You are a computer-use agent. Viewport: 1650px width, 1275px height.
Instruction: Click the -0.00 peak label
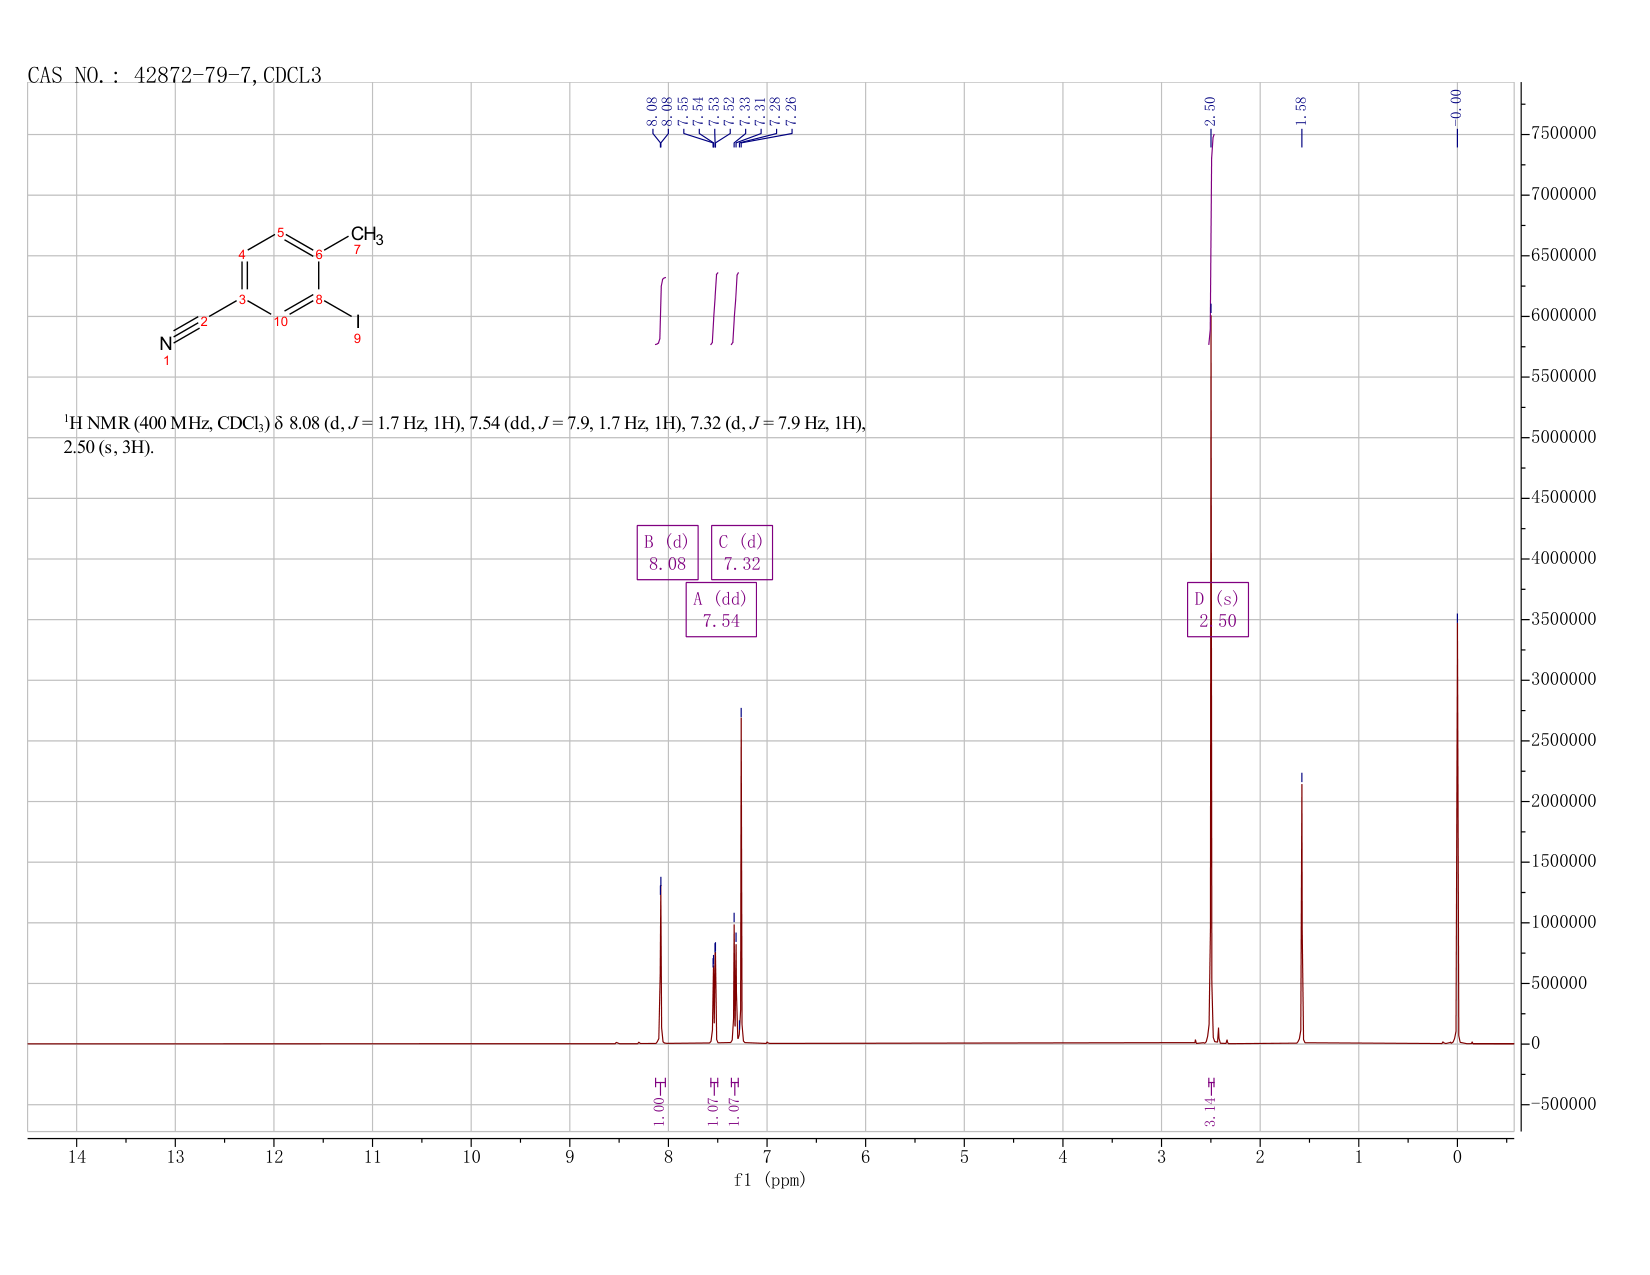coord(1456,107)
